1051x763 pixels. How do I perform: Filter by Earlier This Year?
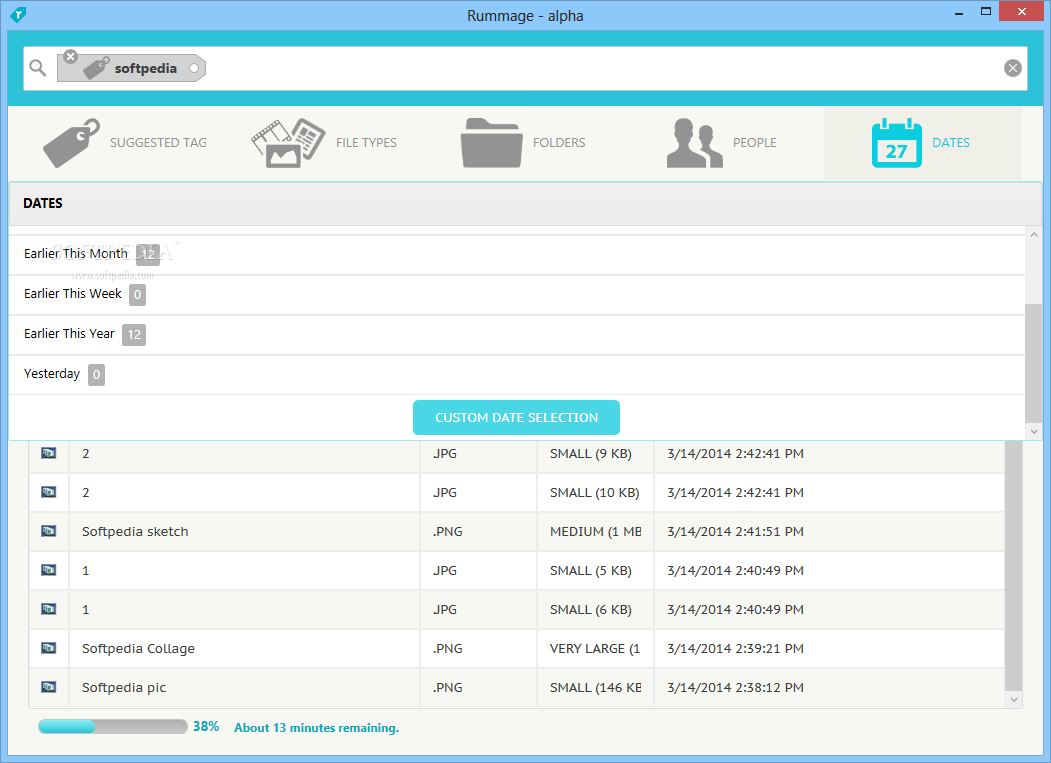coord(517,335)
